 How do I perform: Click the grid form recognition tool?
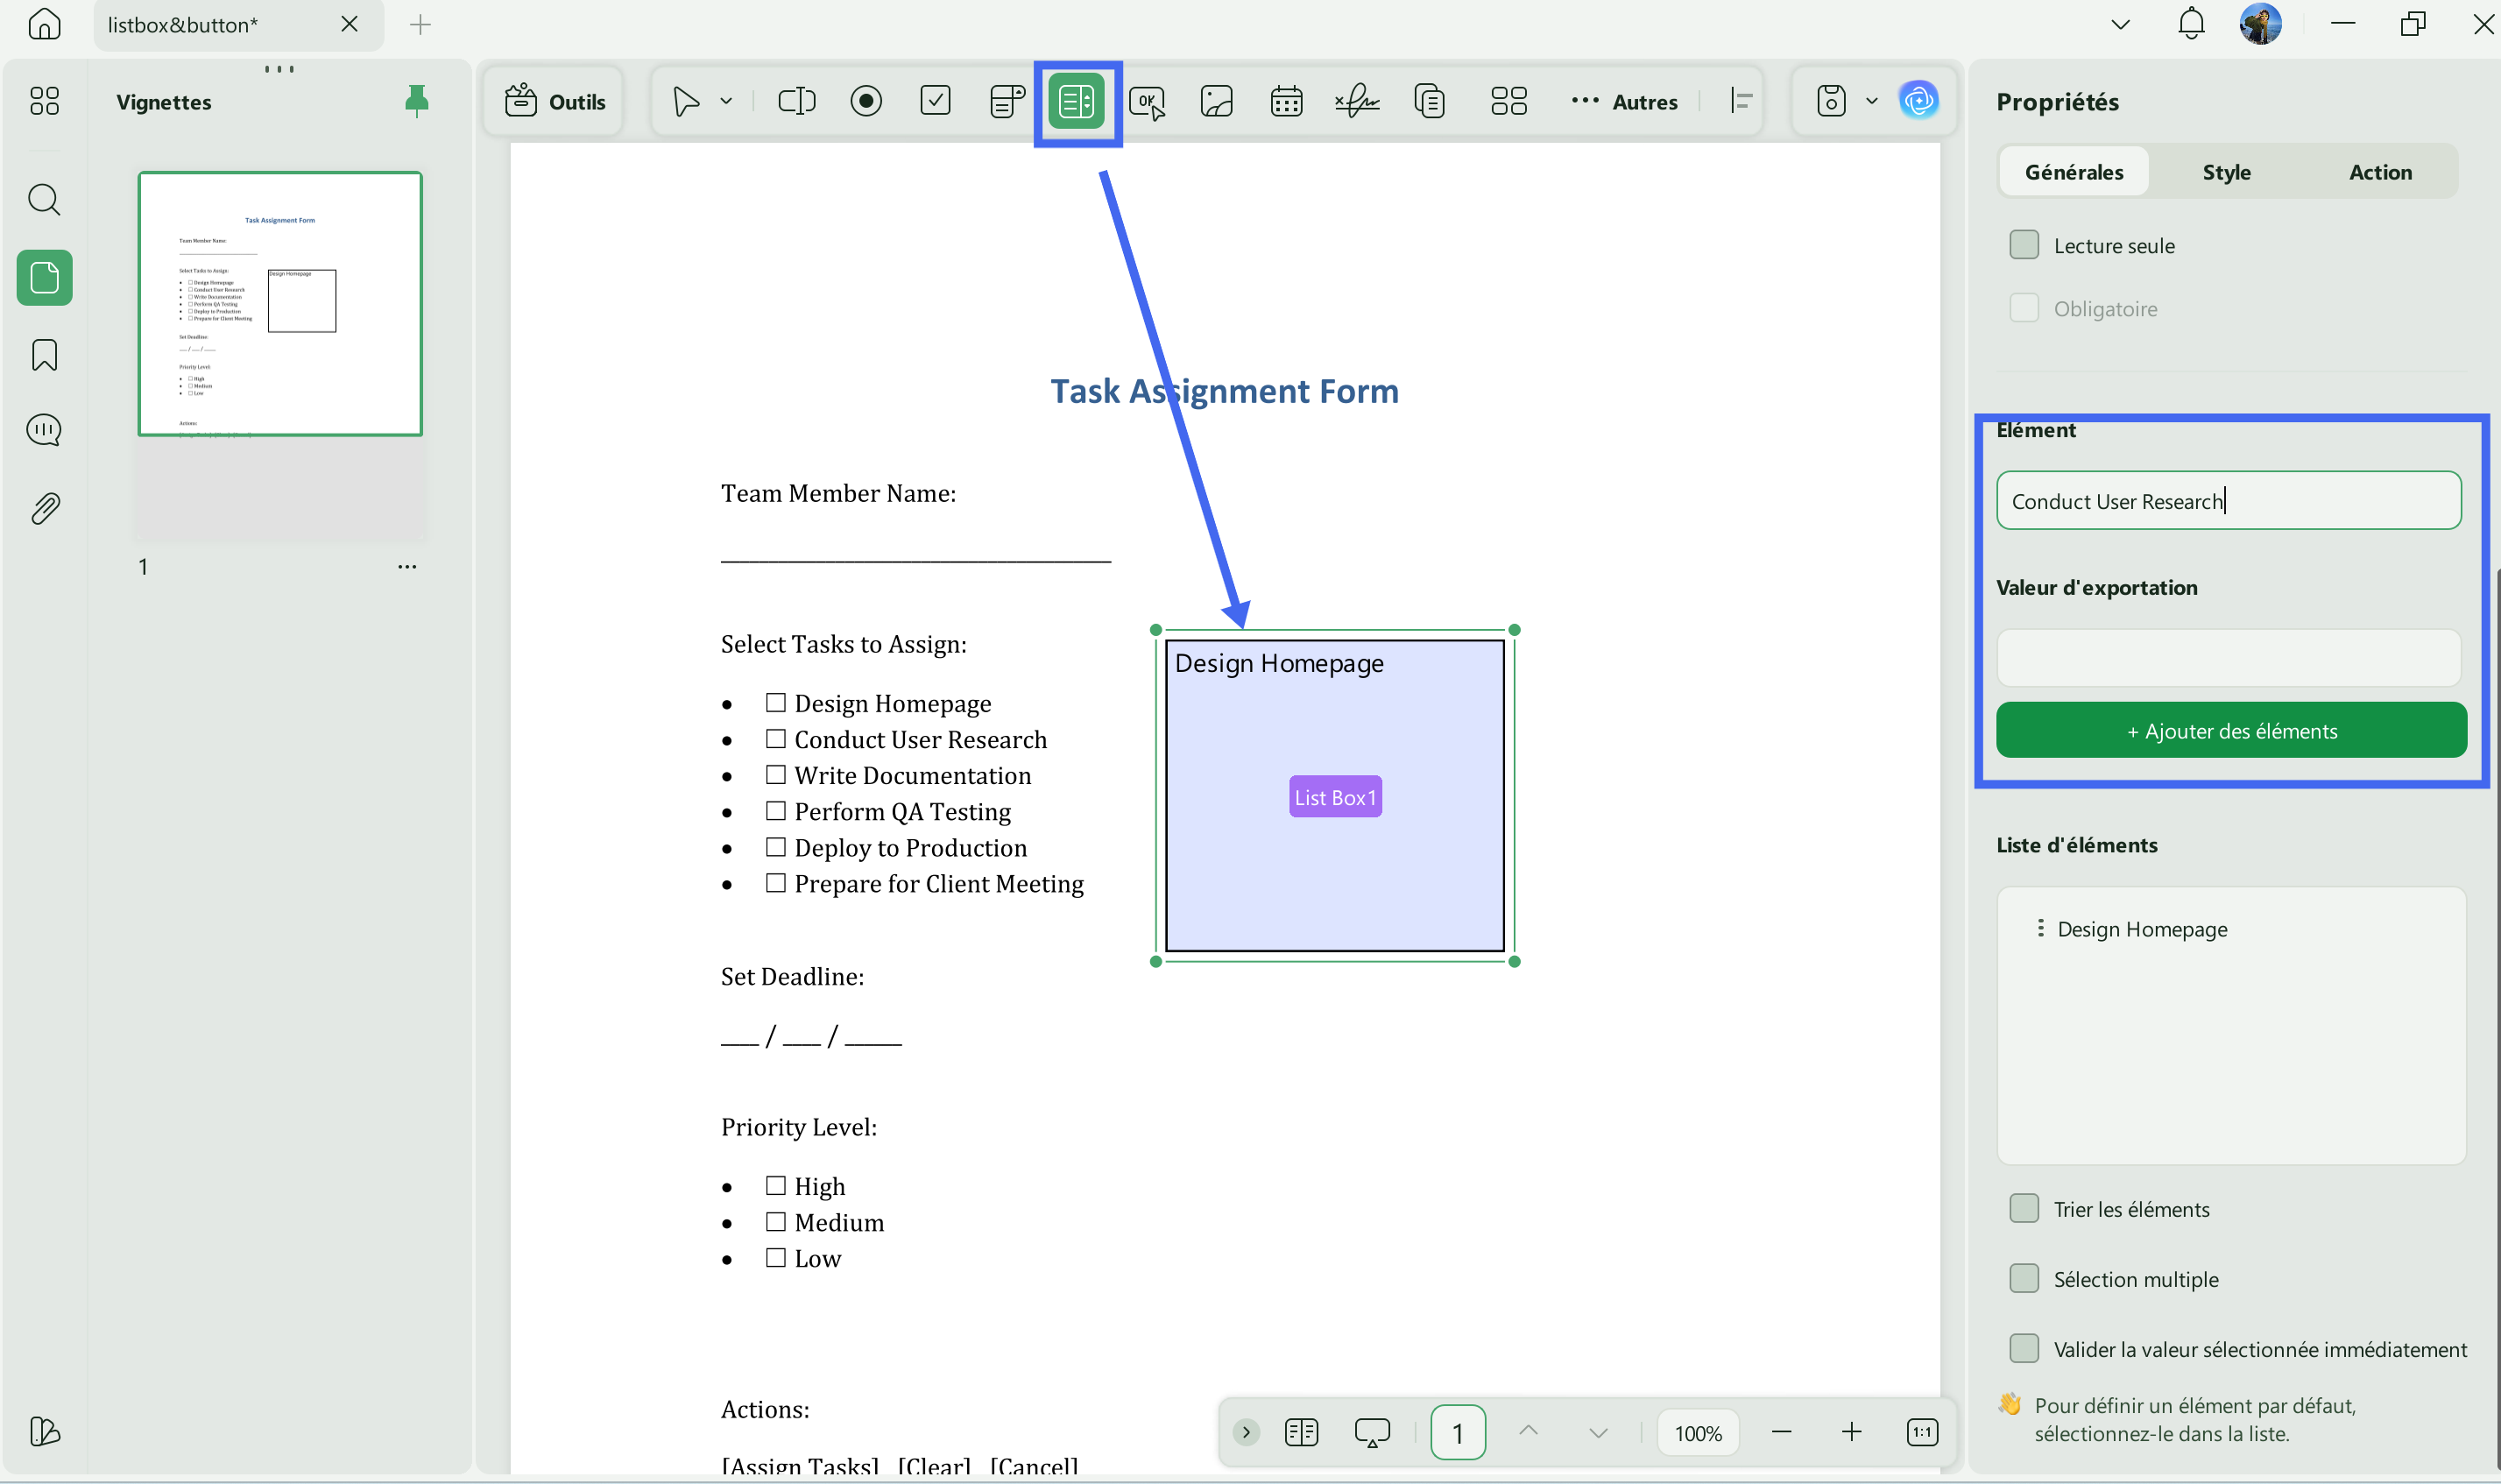[x=1508, y=101]
